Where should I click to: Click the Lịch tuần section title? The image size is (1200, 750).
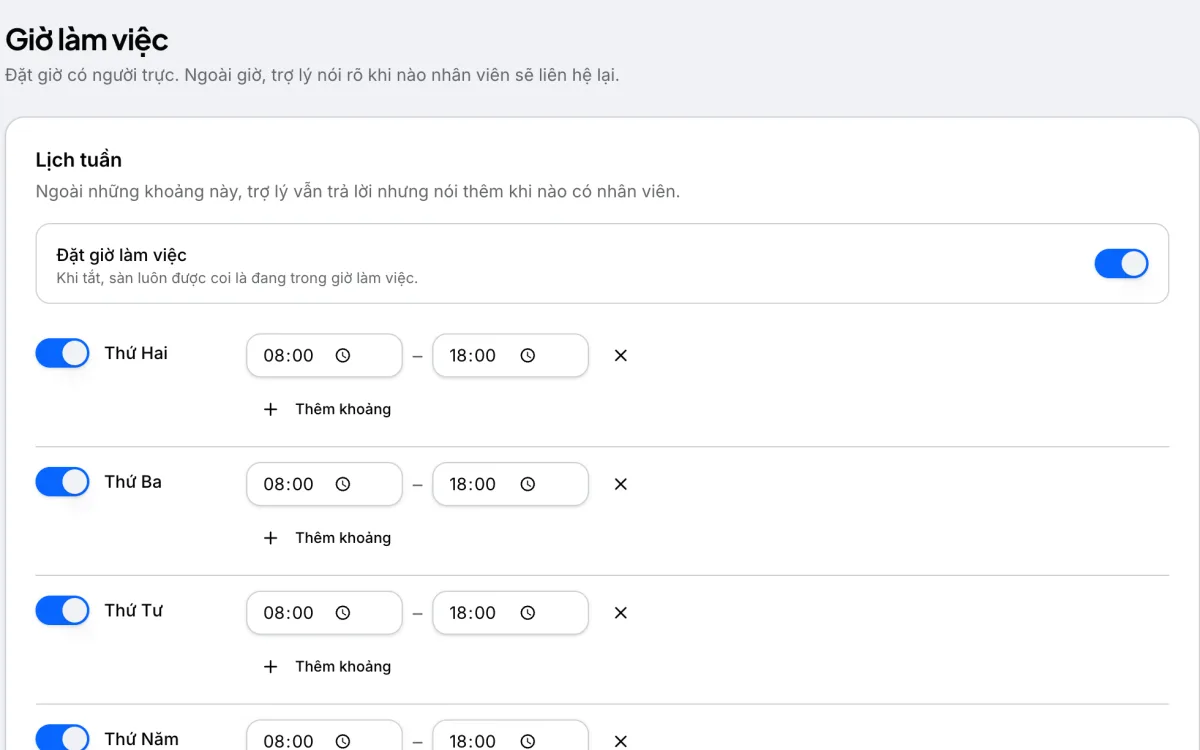tap(79, 160)
